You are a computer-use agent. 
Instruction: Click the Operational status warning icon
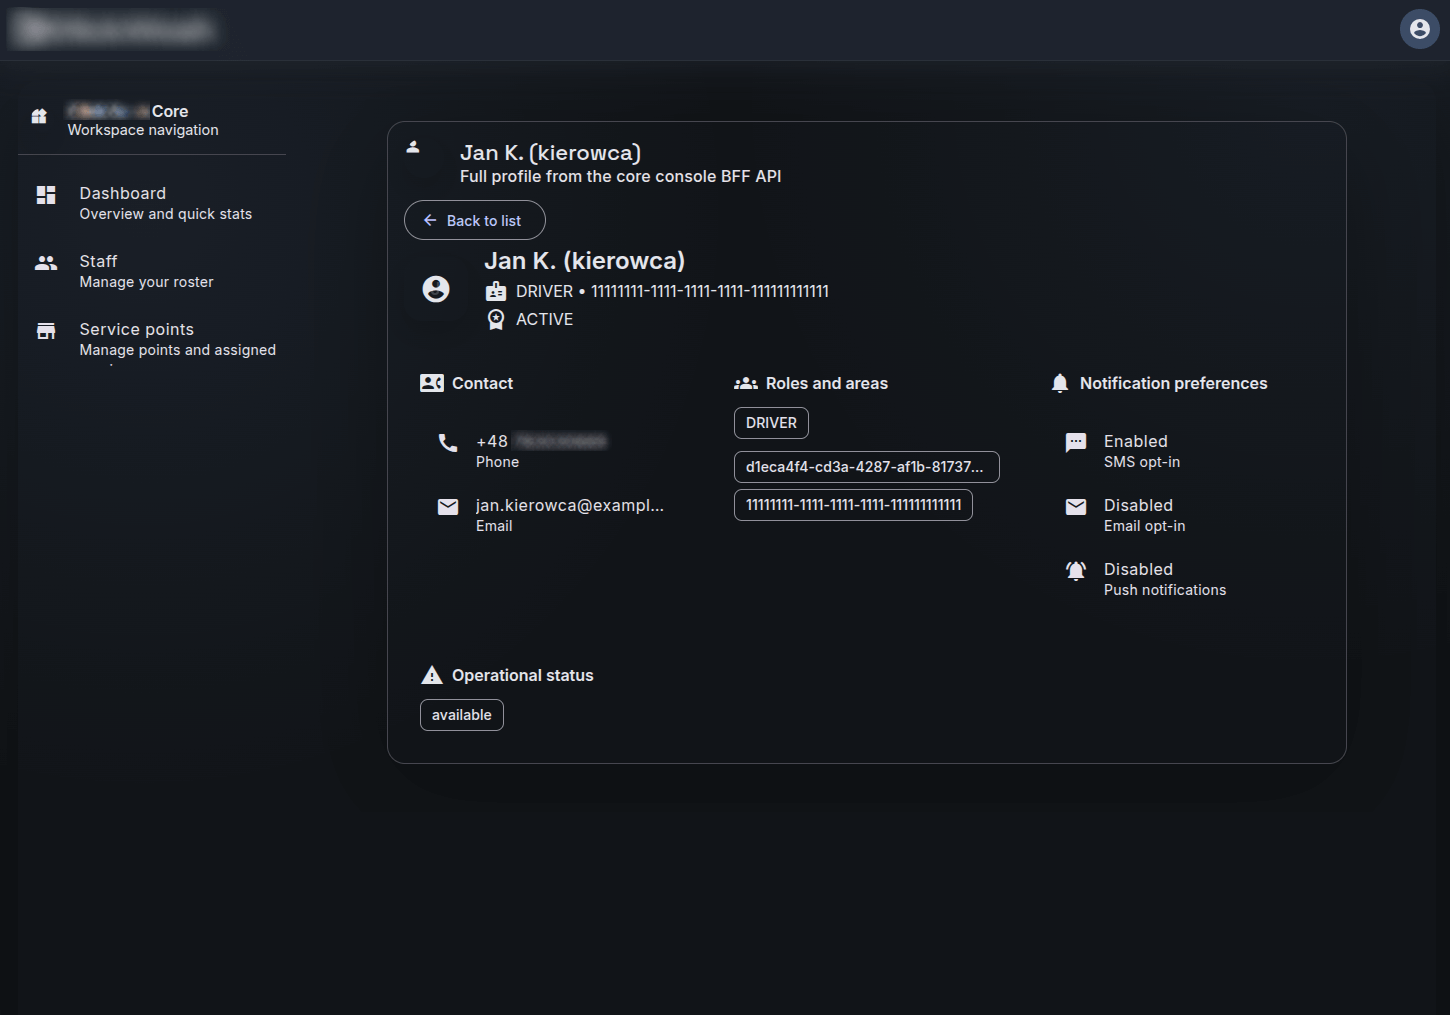coord(432,676)
